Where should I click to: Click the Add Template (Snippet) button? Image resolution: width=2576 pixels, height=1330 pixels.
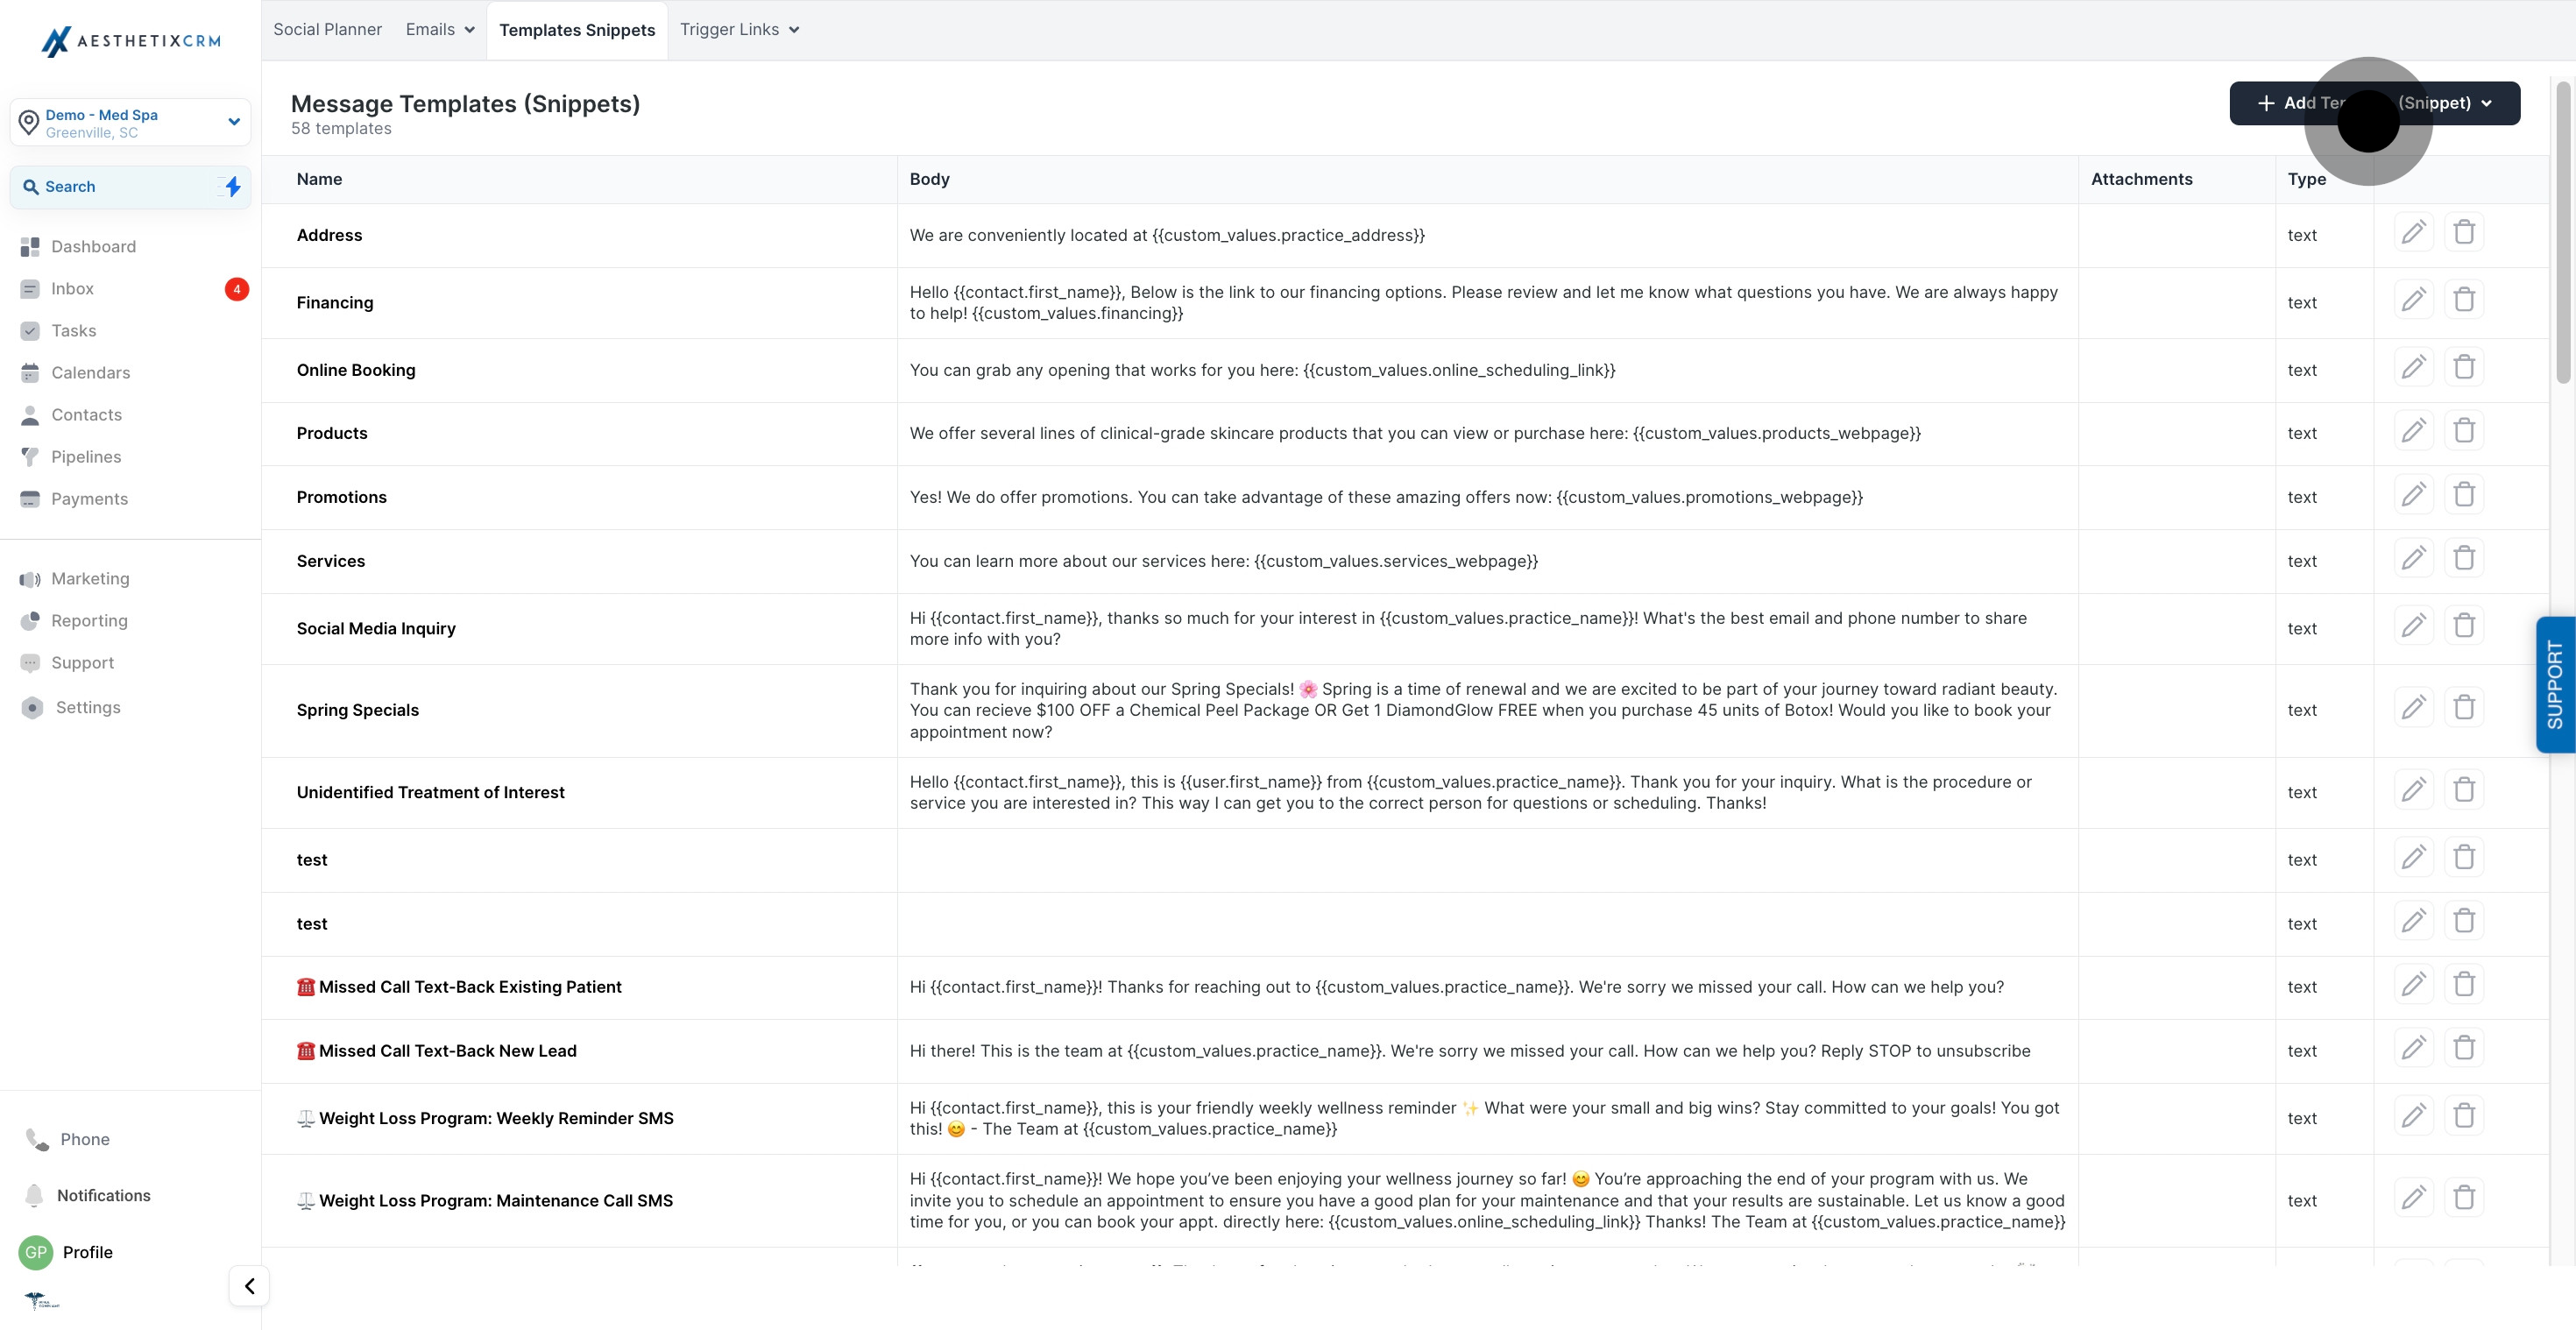coord(2374,103)
